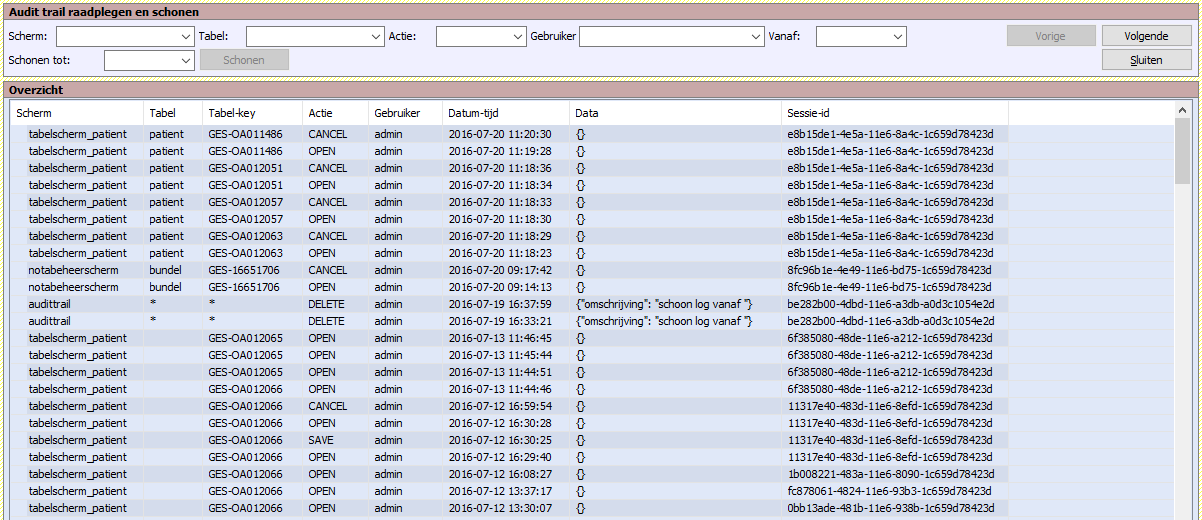Sort by the Datum-tijd column header
Screen dimensions: 1202x520
505,113
